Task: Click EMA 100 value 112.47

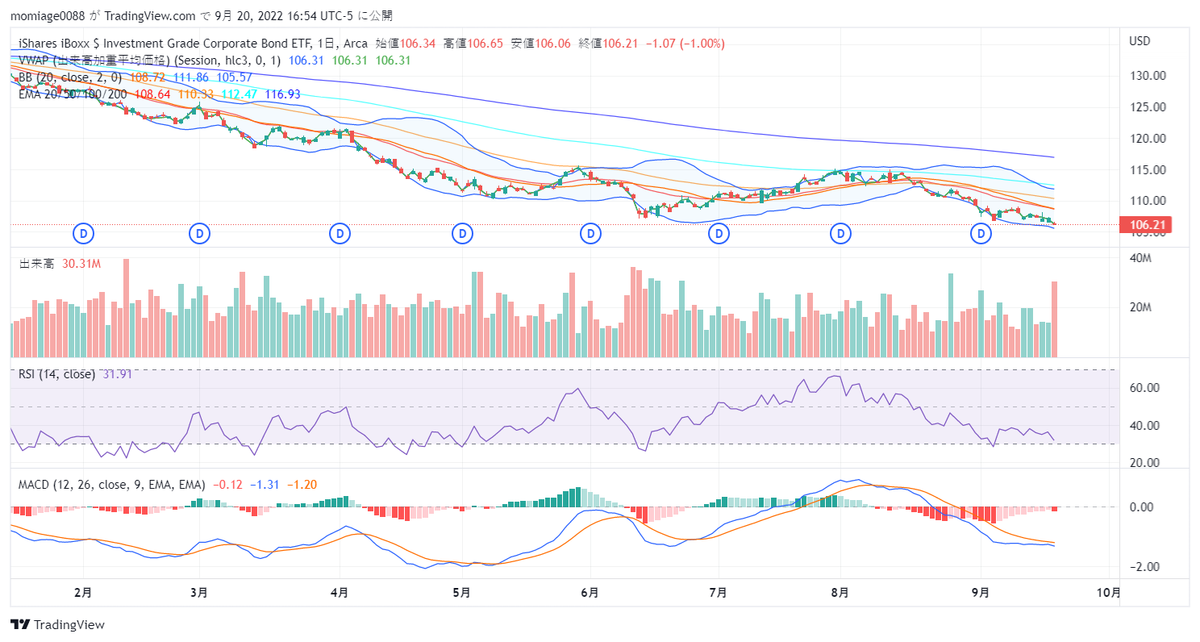Action: click(x=239, y=94)
